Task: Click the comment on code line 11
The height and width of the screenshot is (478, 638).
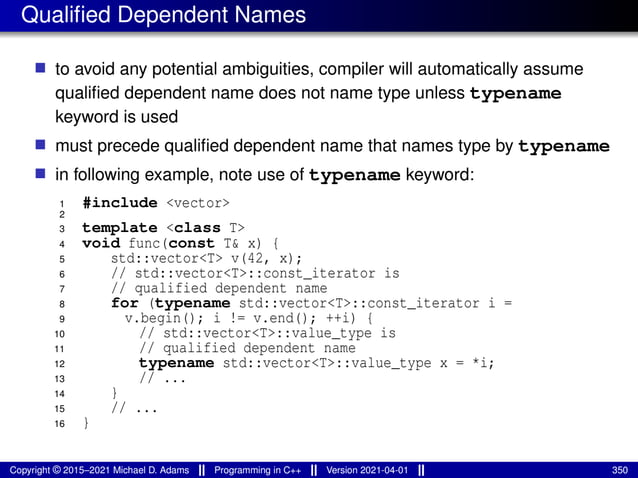Action: pyautogui.click(x=247, y=348)
